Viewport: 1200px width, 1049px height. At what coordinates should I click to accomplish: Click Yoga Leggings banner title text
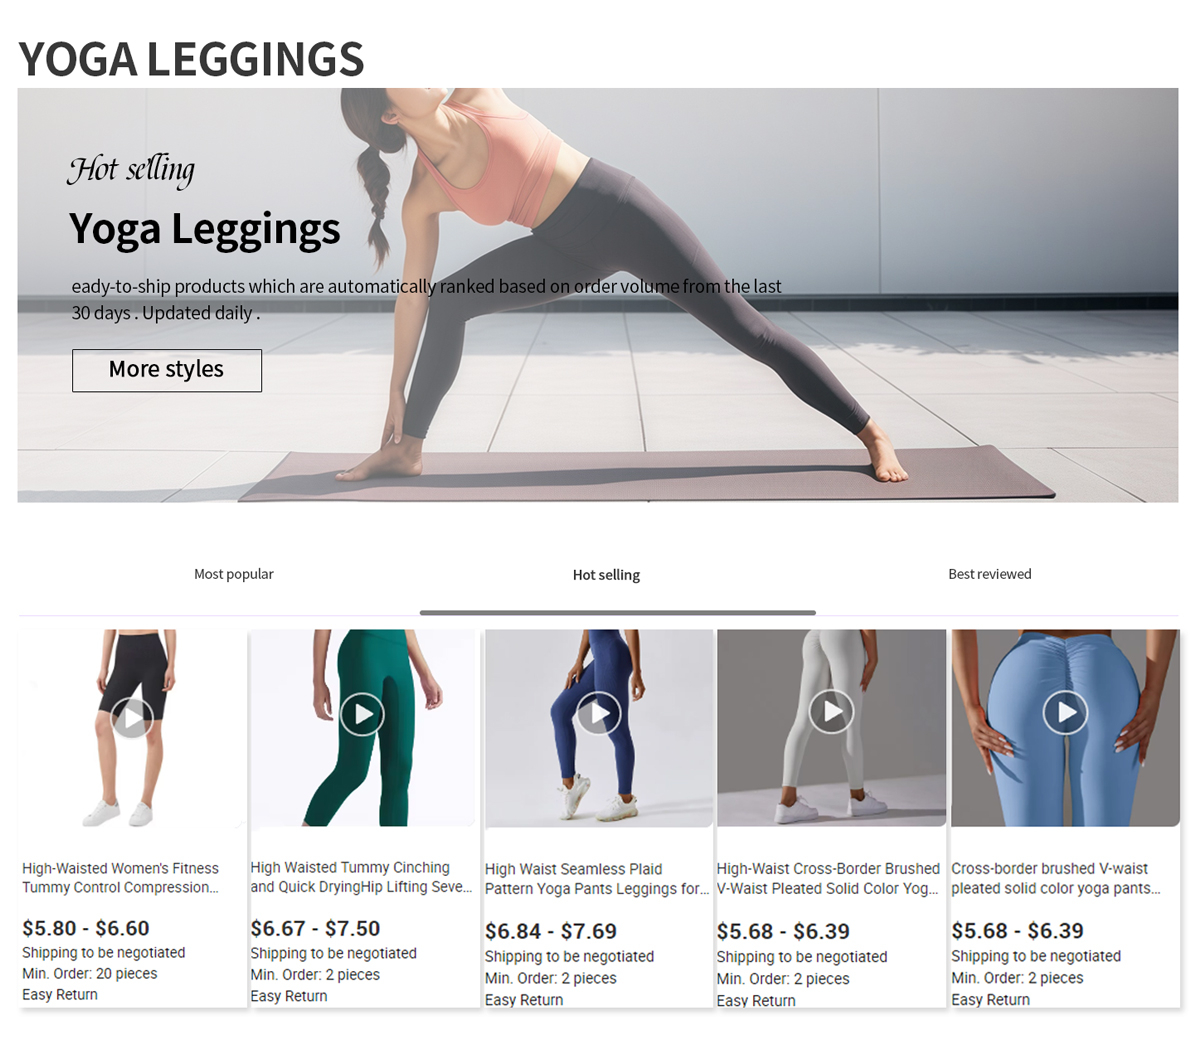point(205,229)
